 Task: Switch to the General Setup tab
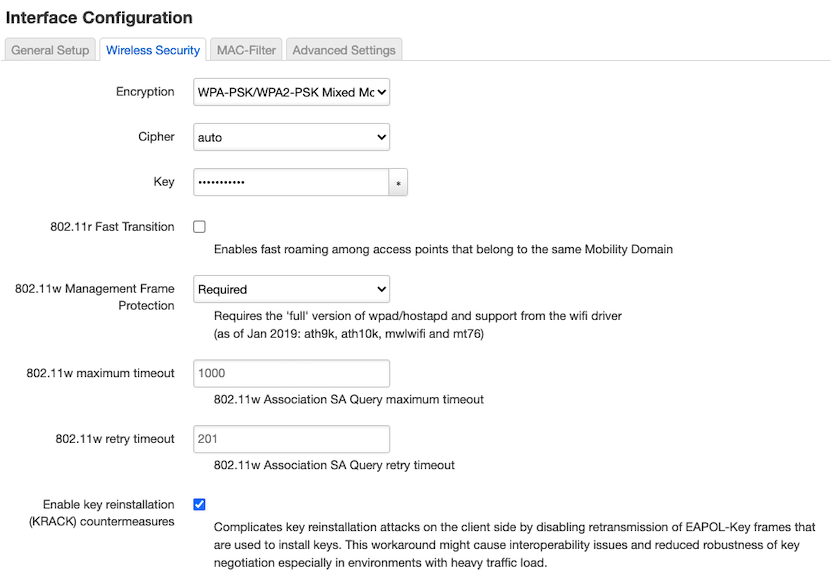click(x=50, y=50)
